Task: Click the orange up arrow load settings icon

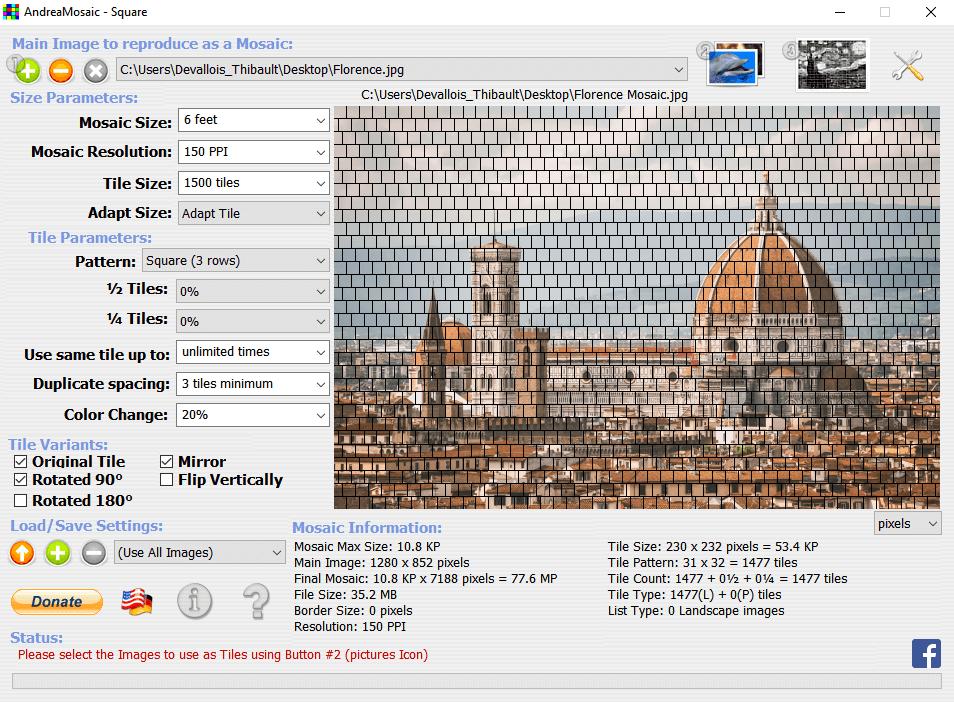Action: pos(22,553)
